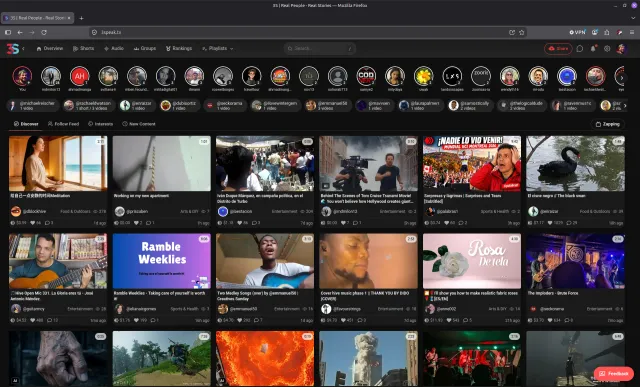
Task: Open 'The Imploders - Brute Force' title
Action: click(553, 294)
